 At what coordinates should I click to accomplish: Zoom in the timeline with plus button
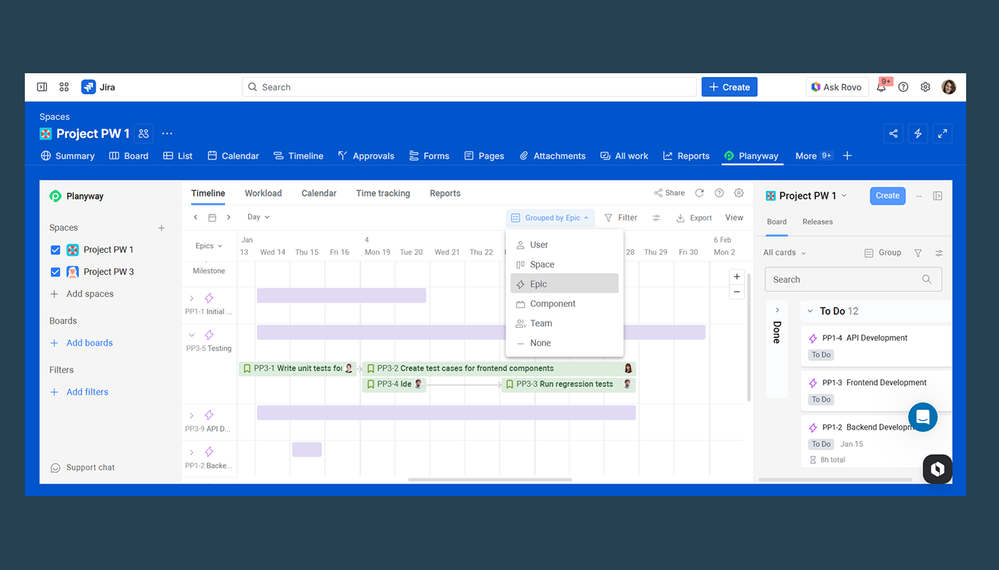coord(737,276)
